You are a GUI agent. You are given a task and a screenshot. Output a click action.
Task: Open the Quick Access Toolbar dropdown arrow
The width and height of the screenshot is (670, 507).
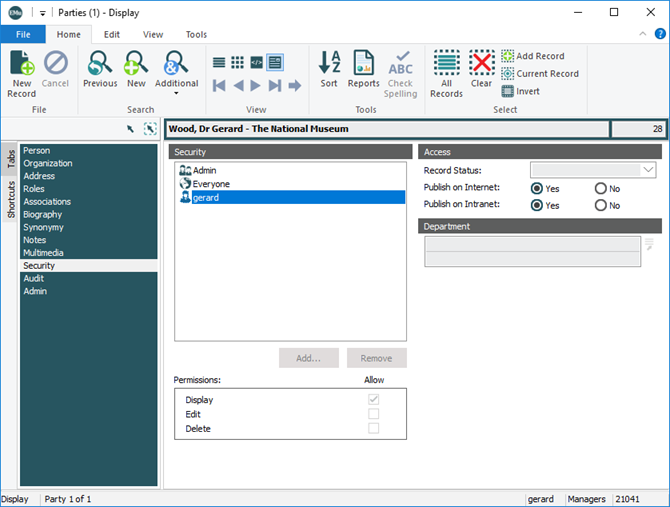[43, 12]
